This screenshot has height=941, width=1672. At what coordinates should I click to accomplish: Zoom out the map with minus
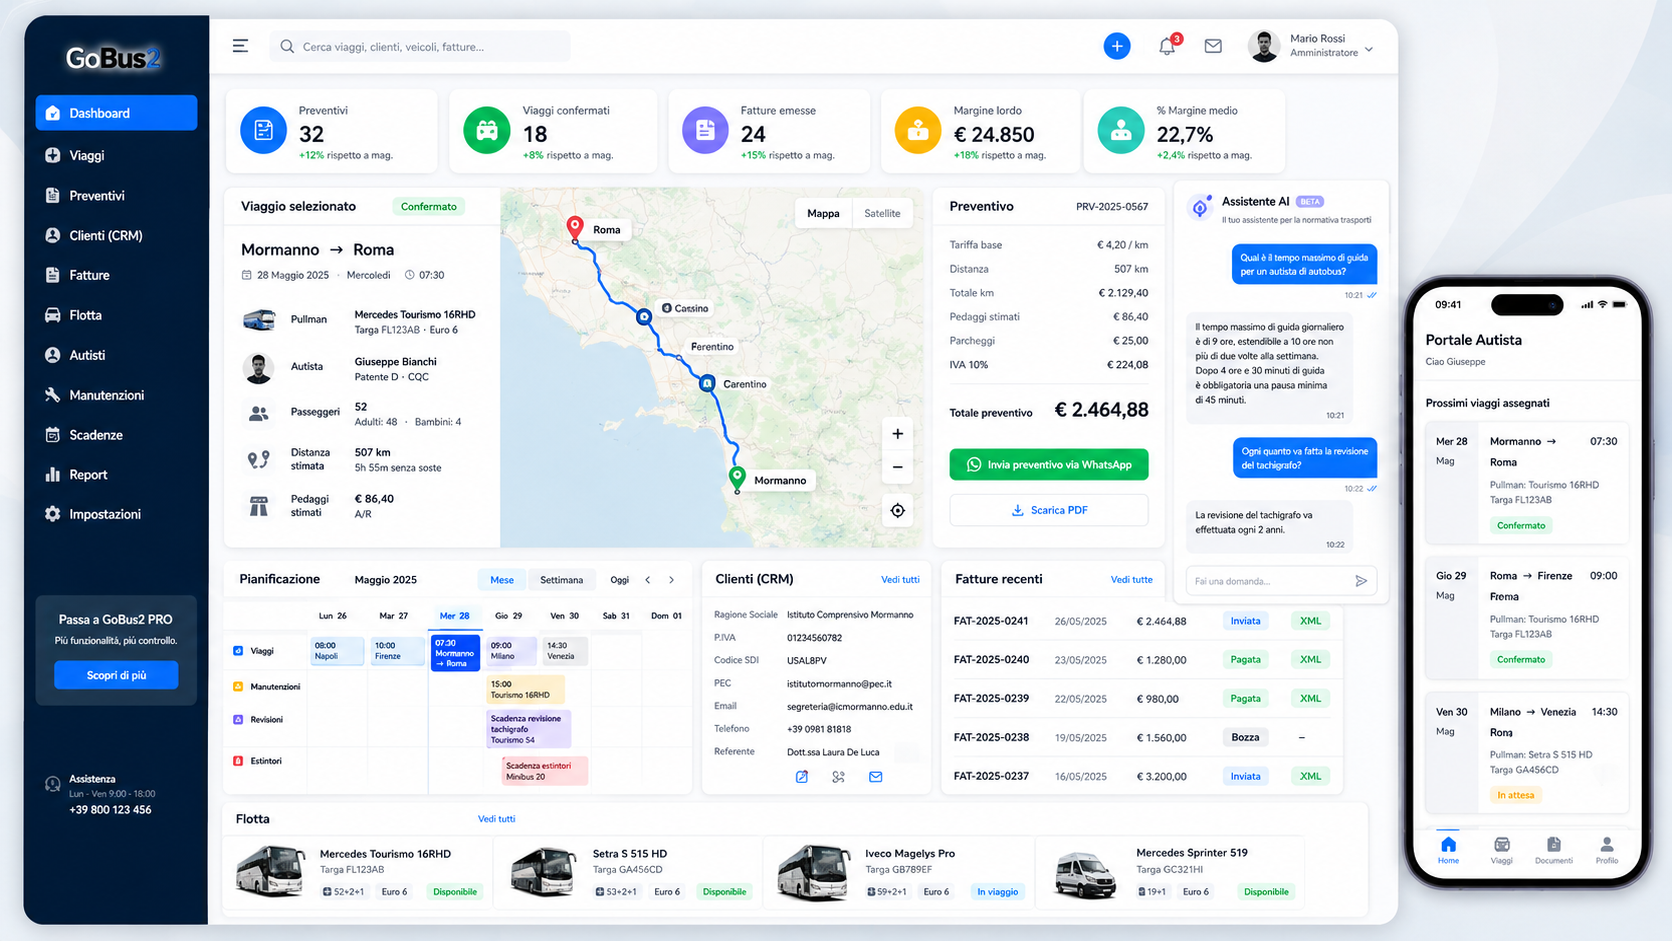897,467
